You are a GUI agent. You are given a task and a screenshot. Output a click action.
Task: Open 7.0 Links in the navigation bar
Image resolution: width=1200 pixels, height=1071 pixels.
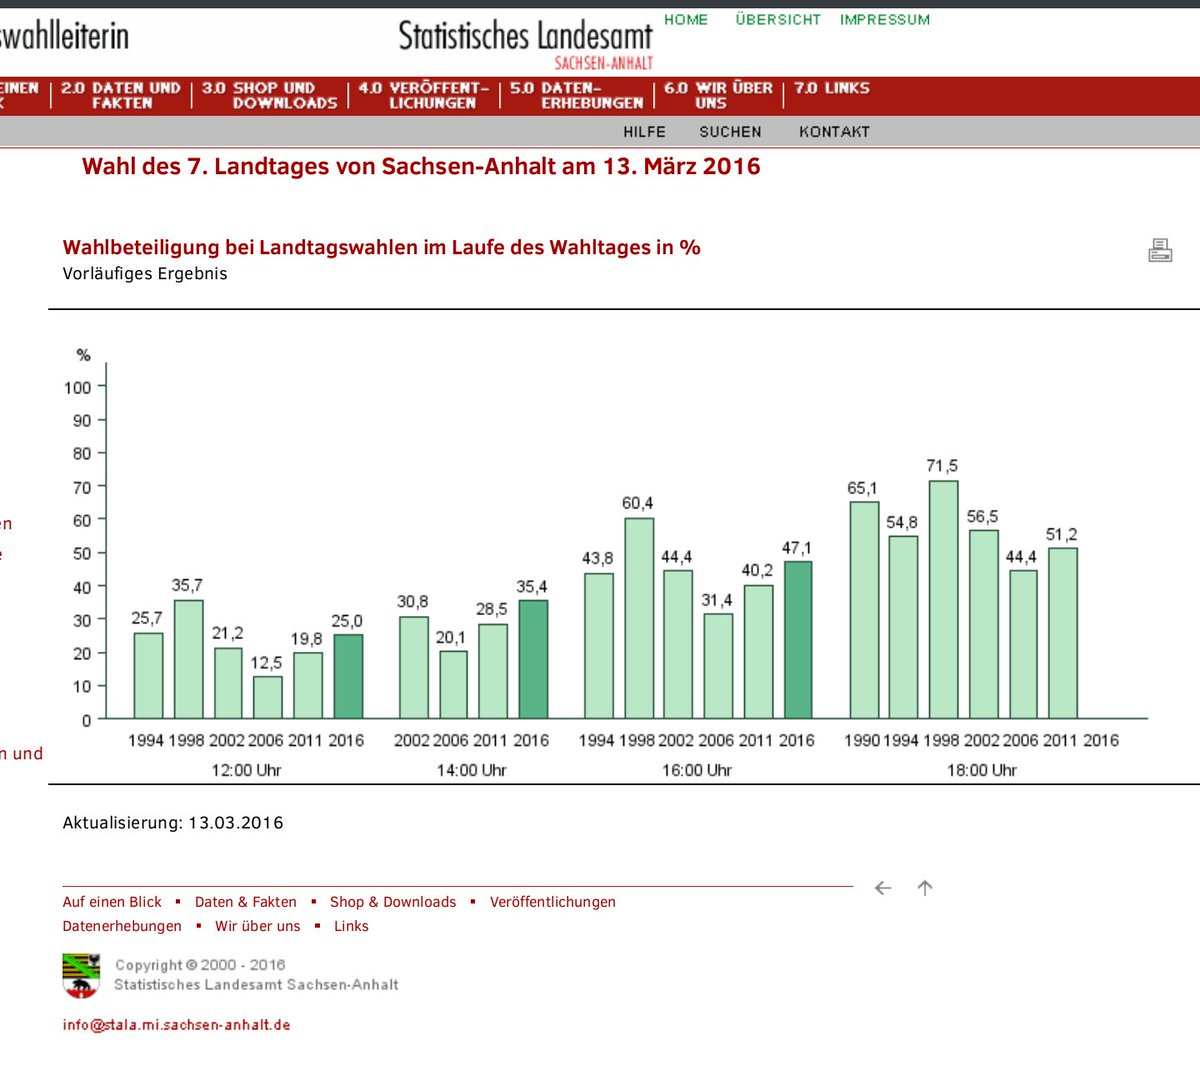(831, 88)
